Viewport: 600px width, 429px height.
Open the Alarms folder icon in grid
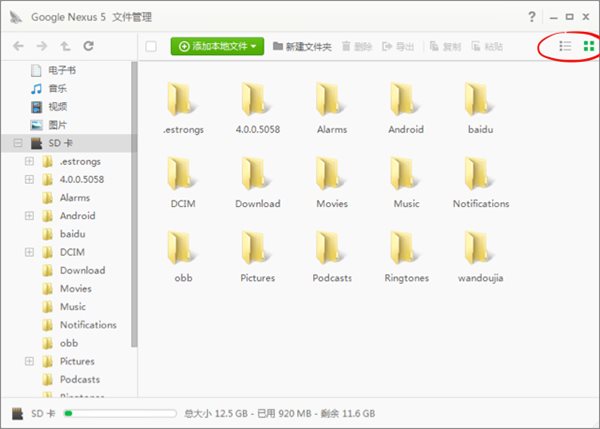tap(329, 100)
